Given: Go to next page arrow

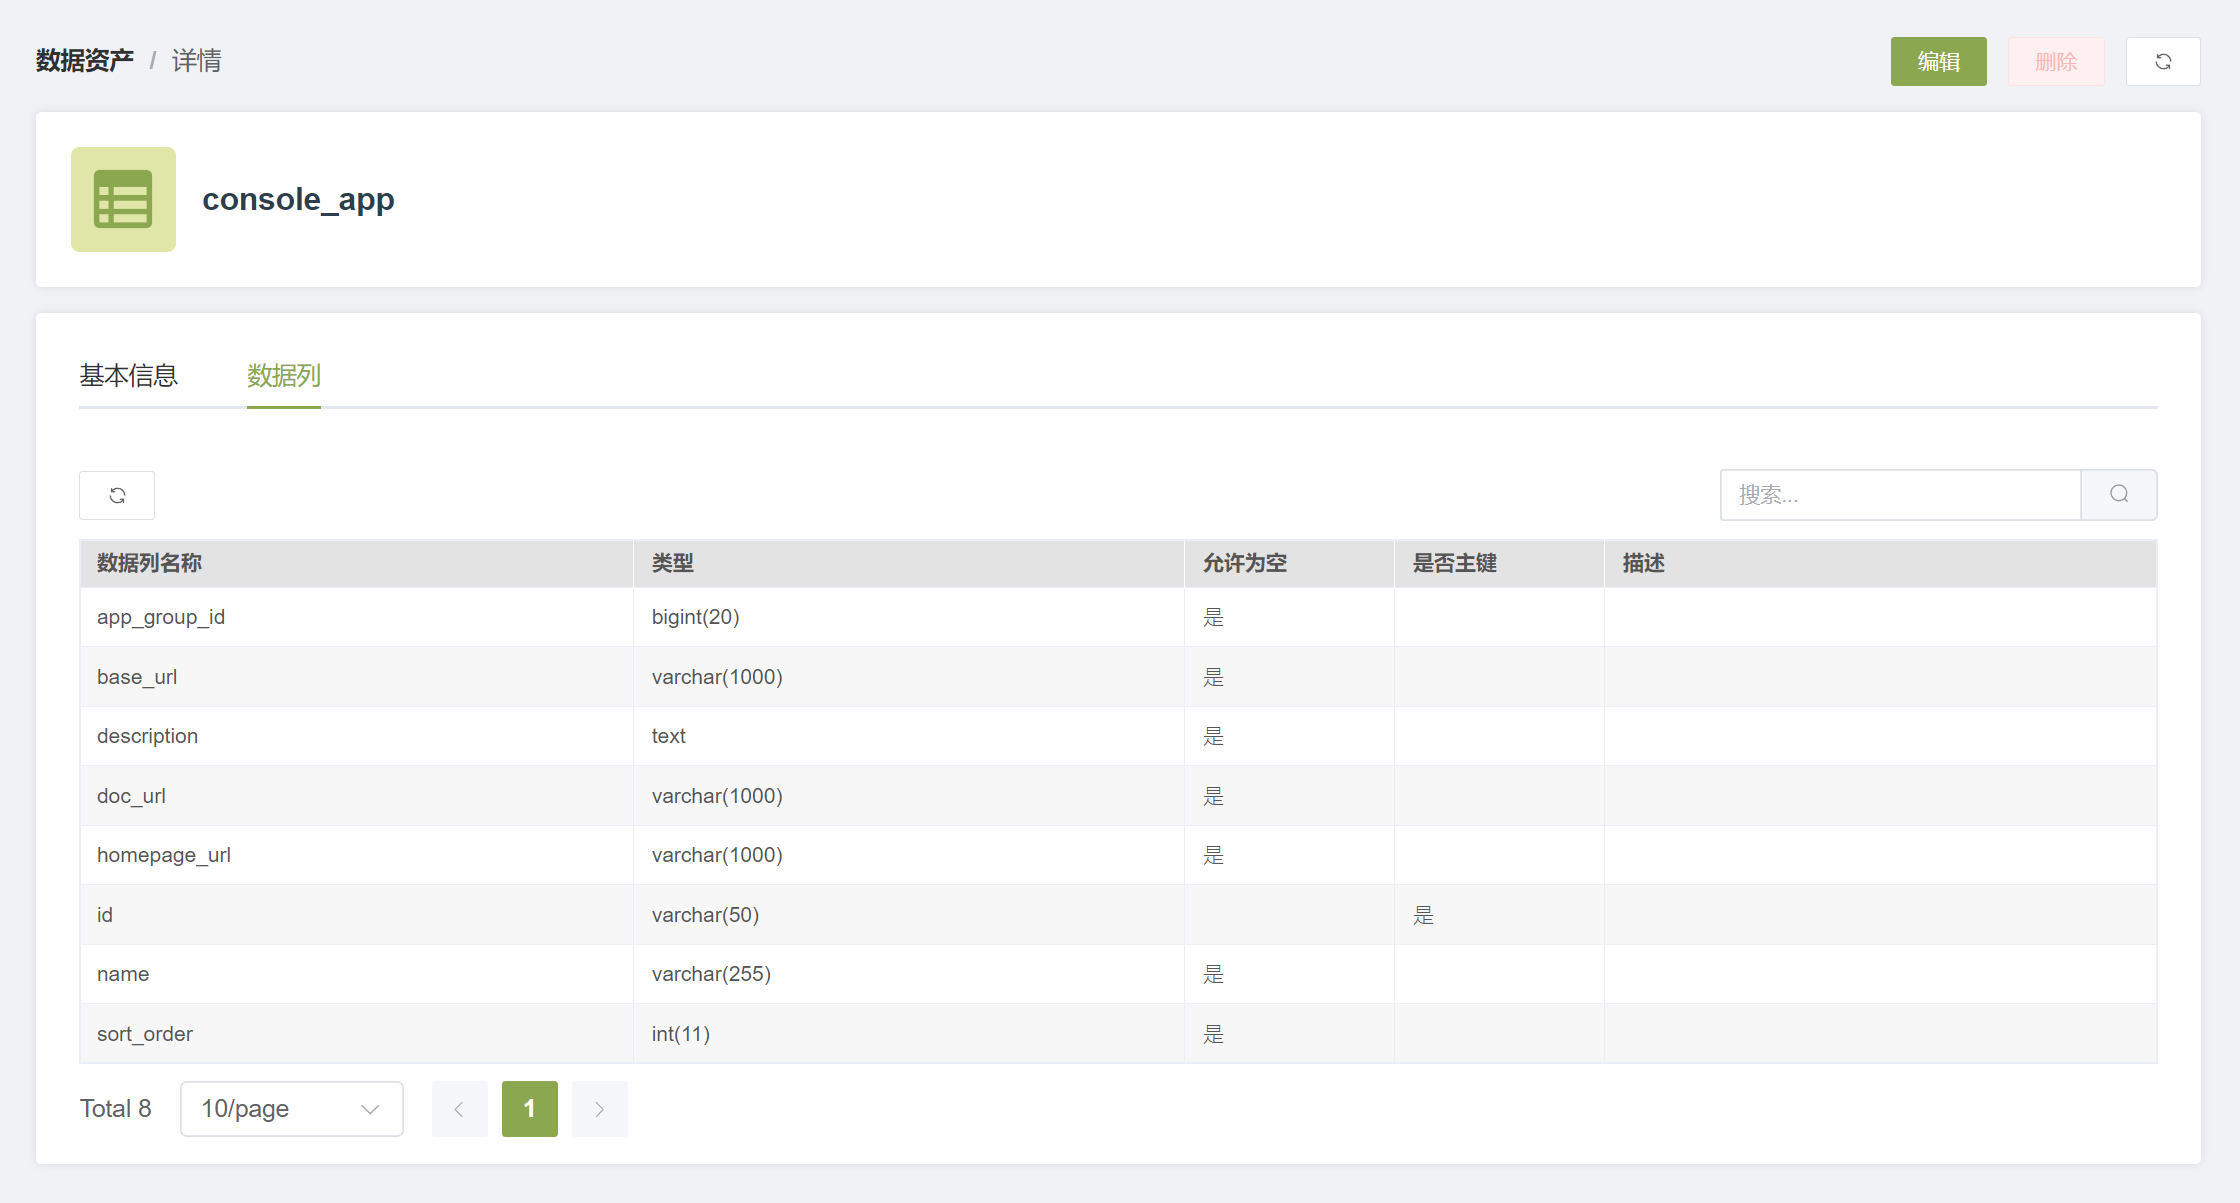Looking at the screenshot, I should [599, 1109].
